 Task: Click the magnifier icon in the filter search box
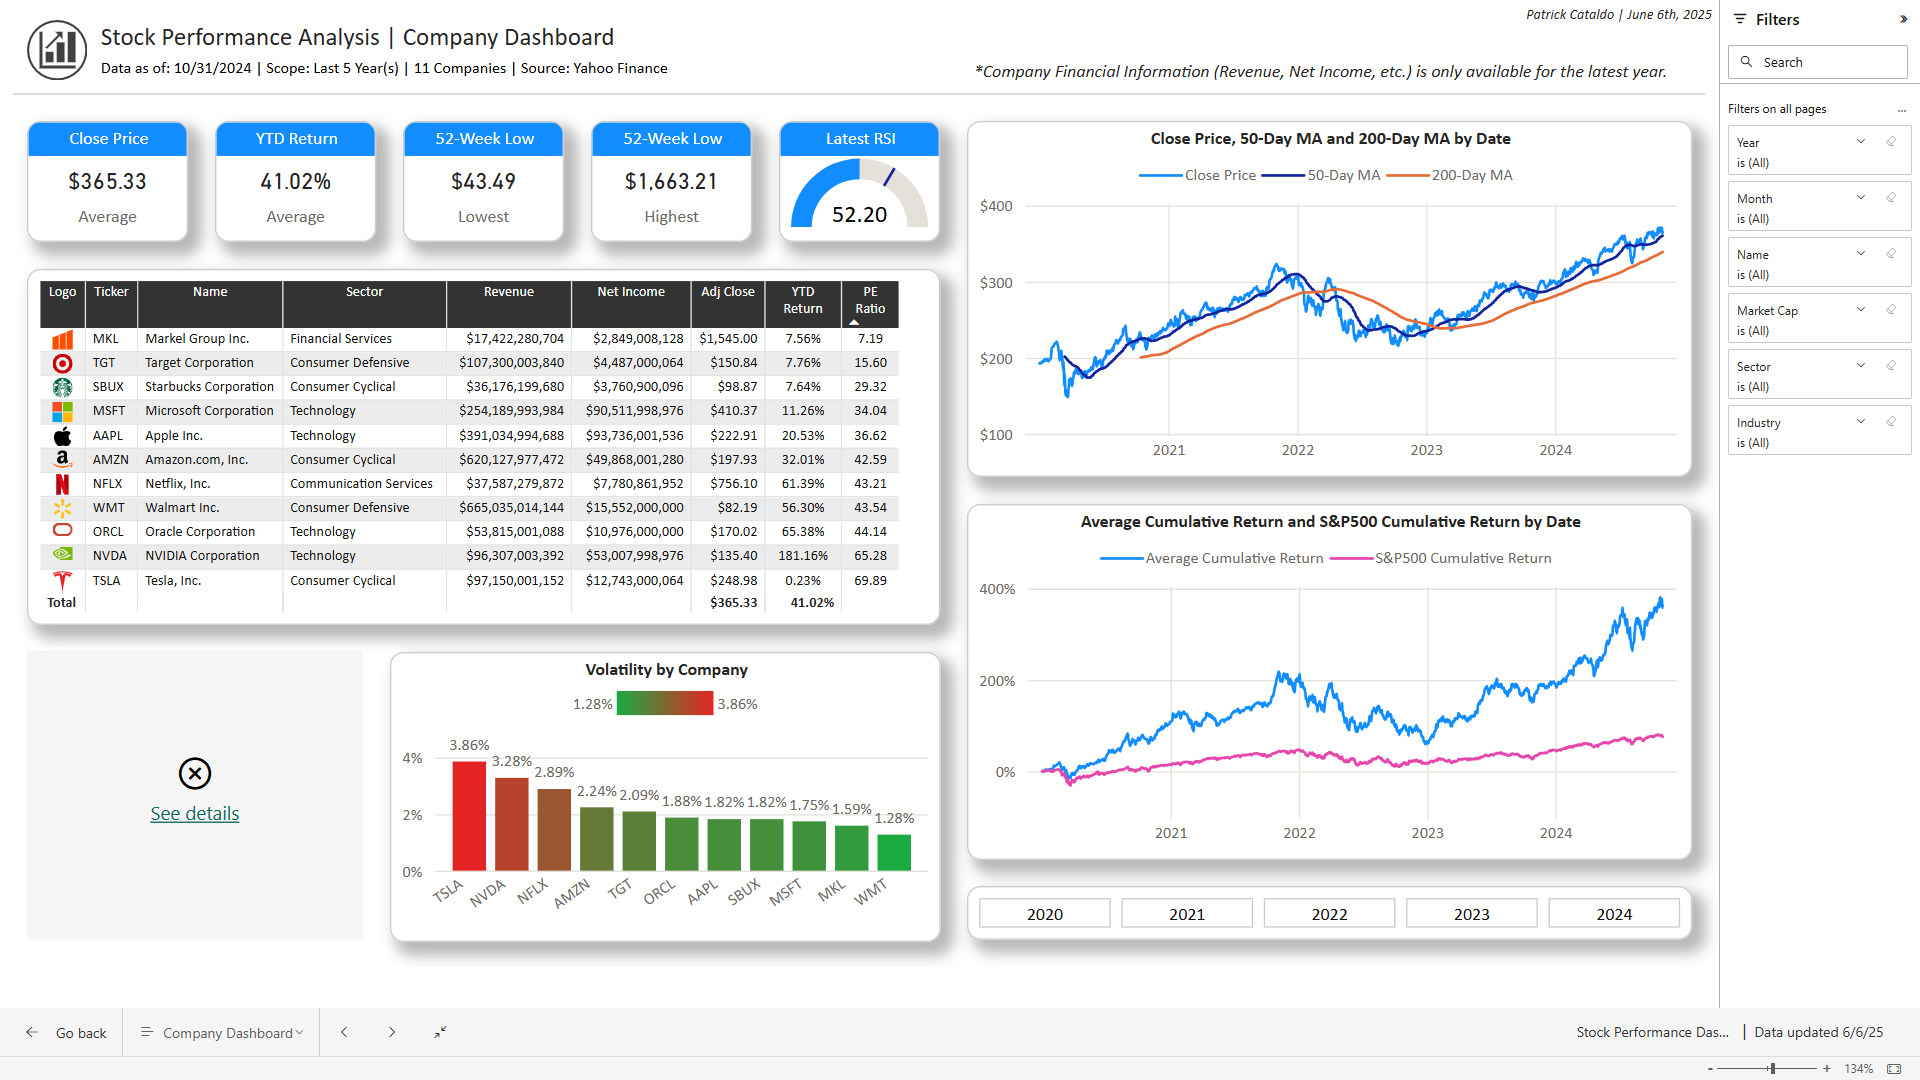(x=1746, y=62)
